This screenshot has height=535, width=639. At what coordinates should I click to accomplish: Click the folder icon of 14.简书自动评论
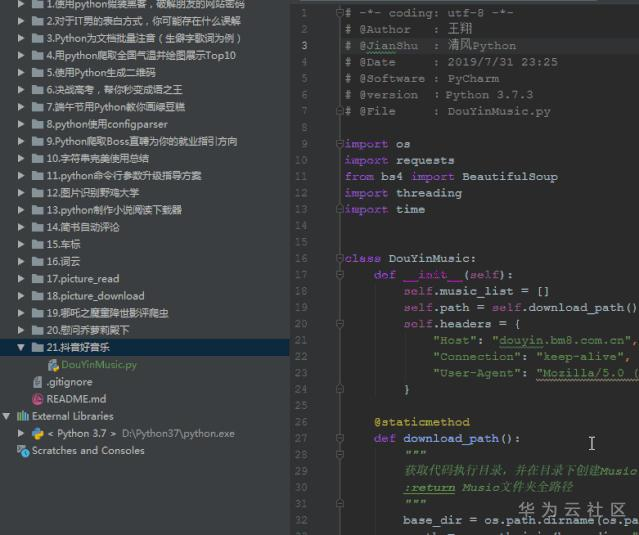click(37, 227)
